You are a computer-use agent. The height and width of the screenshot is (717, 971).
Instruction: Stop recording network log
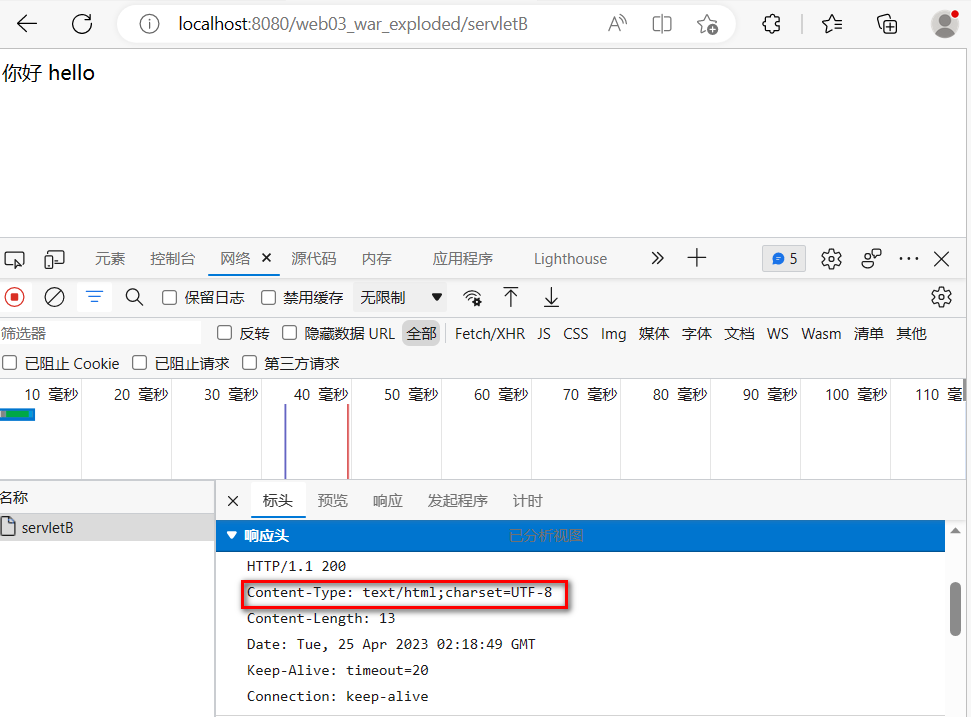[14, 297]
